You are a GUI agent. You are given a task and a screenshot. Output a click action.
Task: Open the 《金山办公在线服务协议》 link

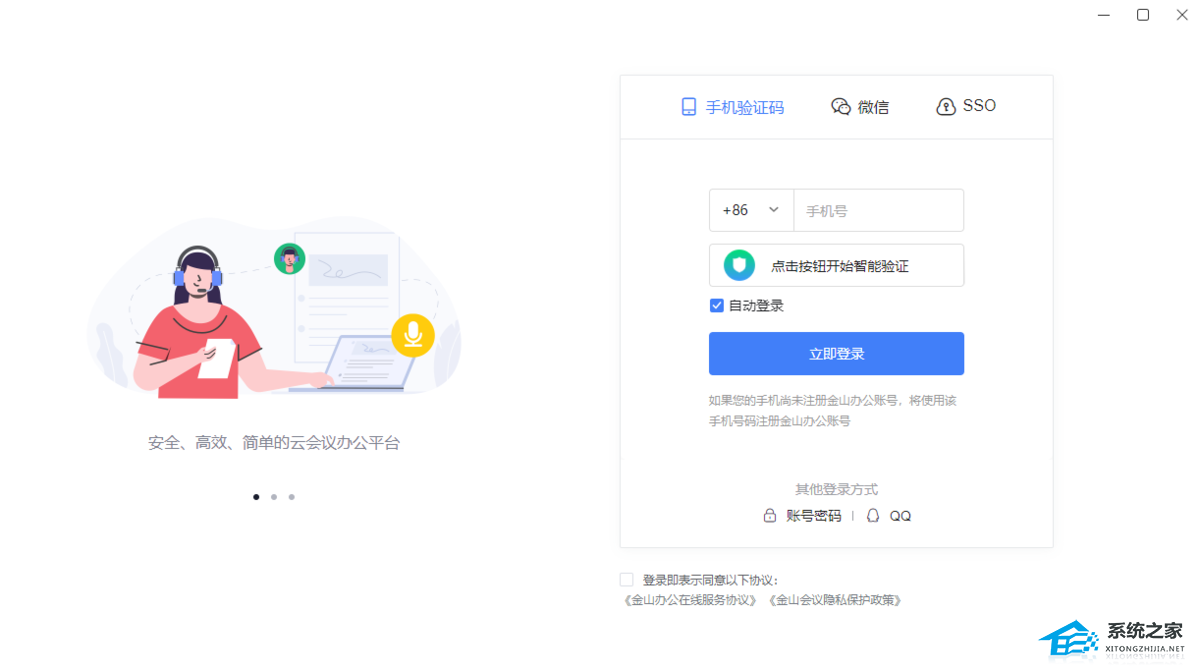click(x=690, y=600)
